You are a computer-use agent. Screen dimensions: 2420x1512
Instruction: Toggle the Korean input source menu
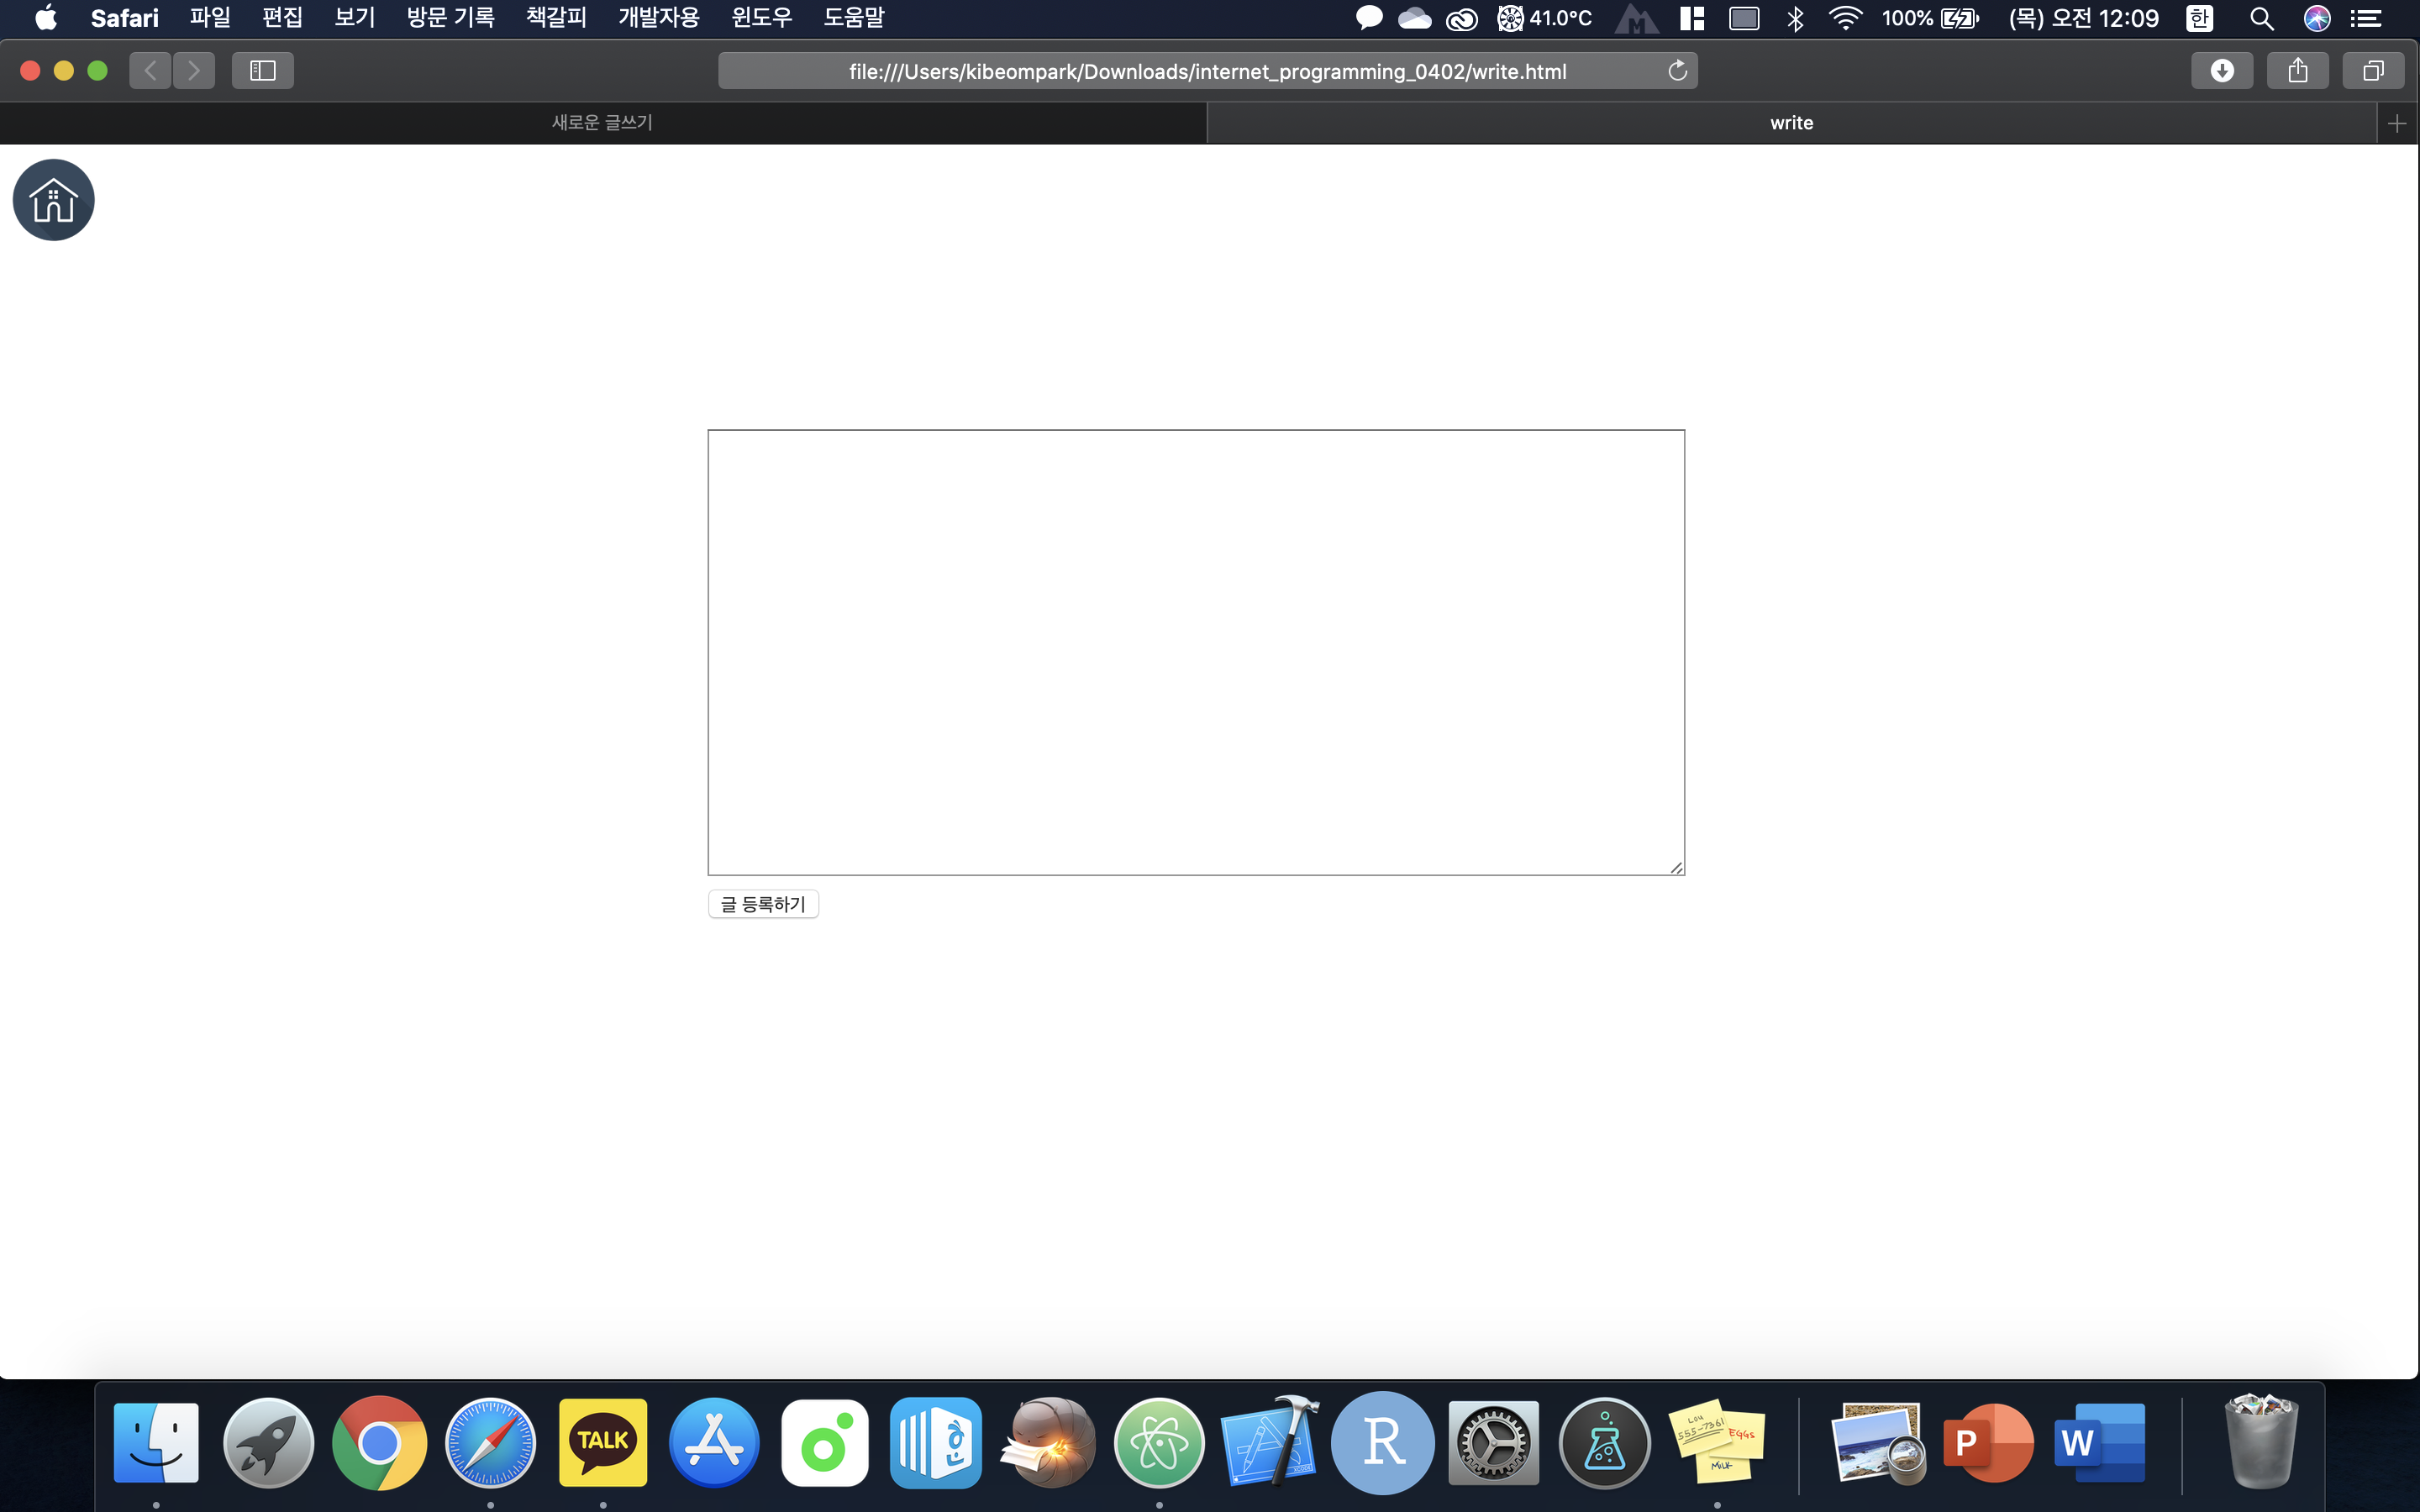2198,18
